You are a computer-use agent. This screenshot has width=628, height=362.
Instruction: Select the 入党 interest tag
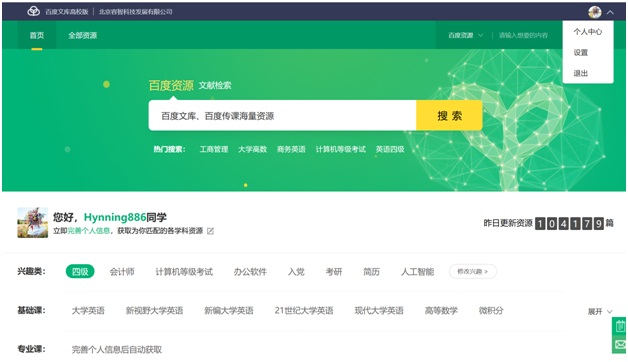coord(296,272)
